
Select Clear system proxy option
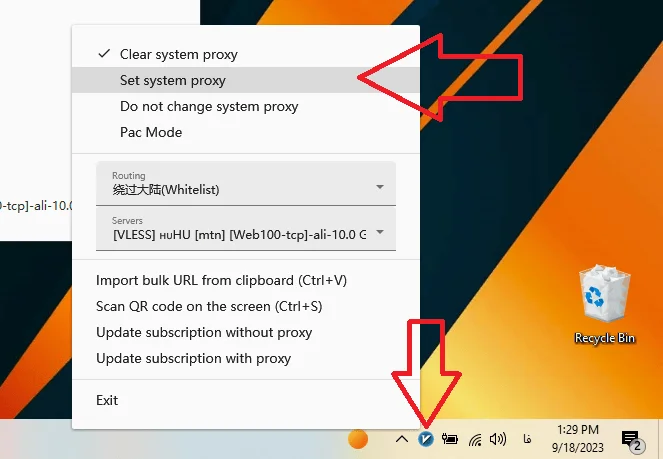[x=179, y=54]
